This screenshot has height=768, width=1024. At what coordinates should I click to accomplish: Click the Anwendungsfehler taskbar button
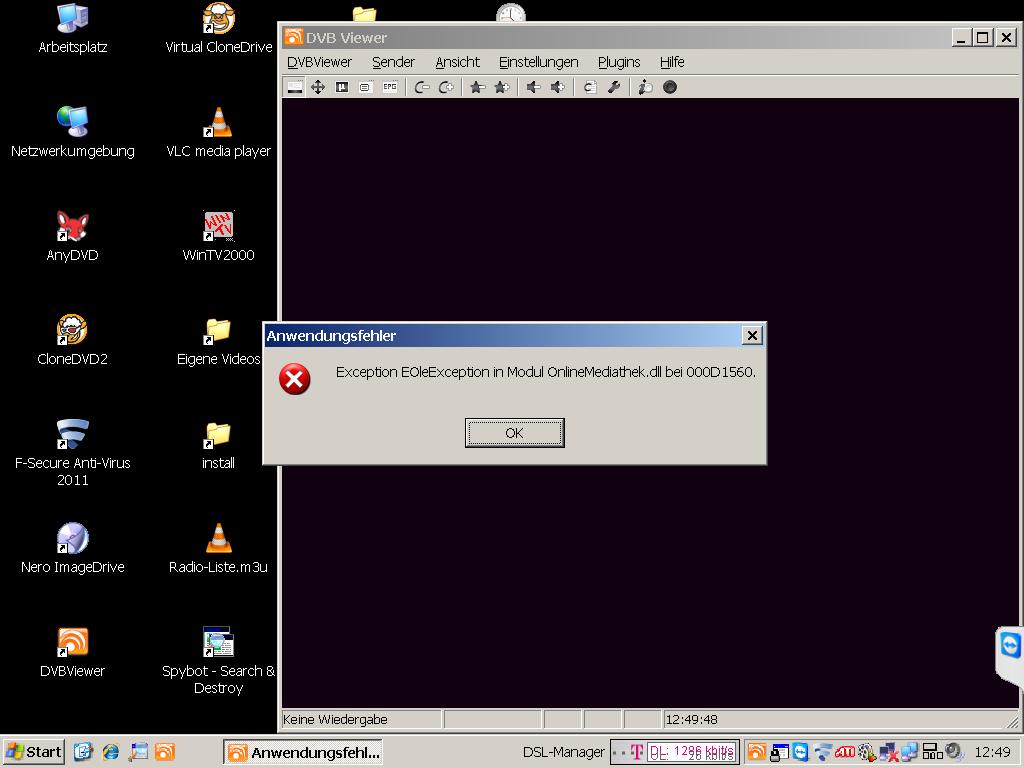coord(302,752)
